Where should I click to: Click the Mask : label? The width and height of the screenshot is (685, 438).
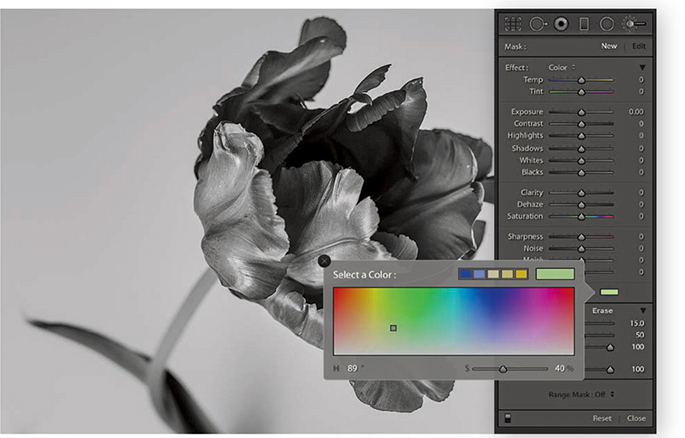click(515, 46)
